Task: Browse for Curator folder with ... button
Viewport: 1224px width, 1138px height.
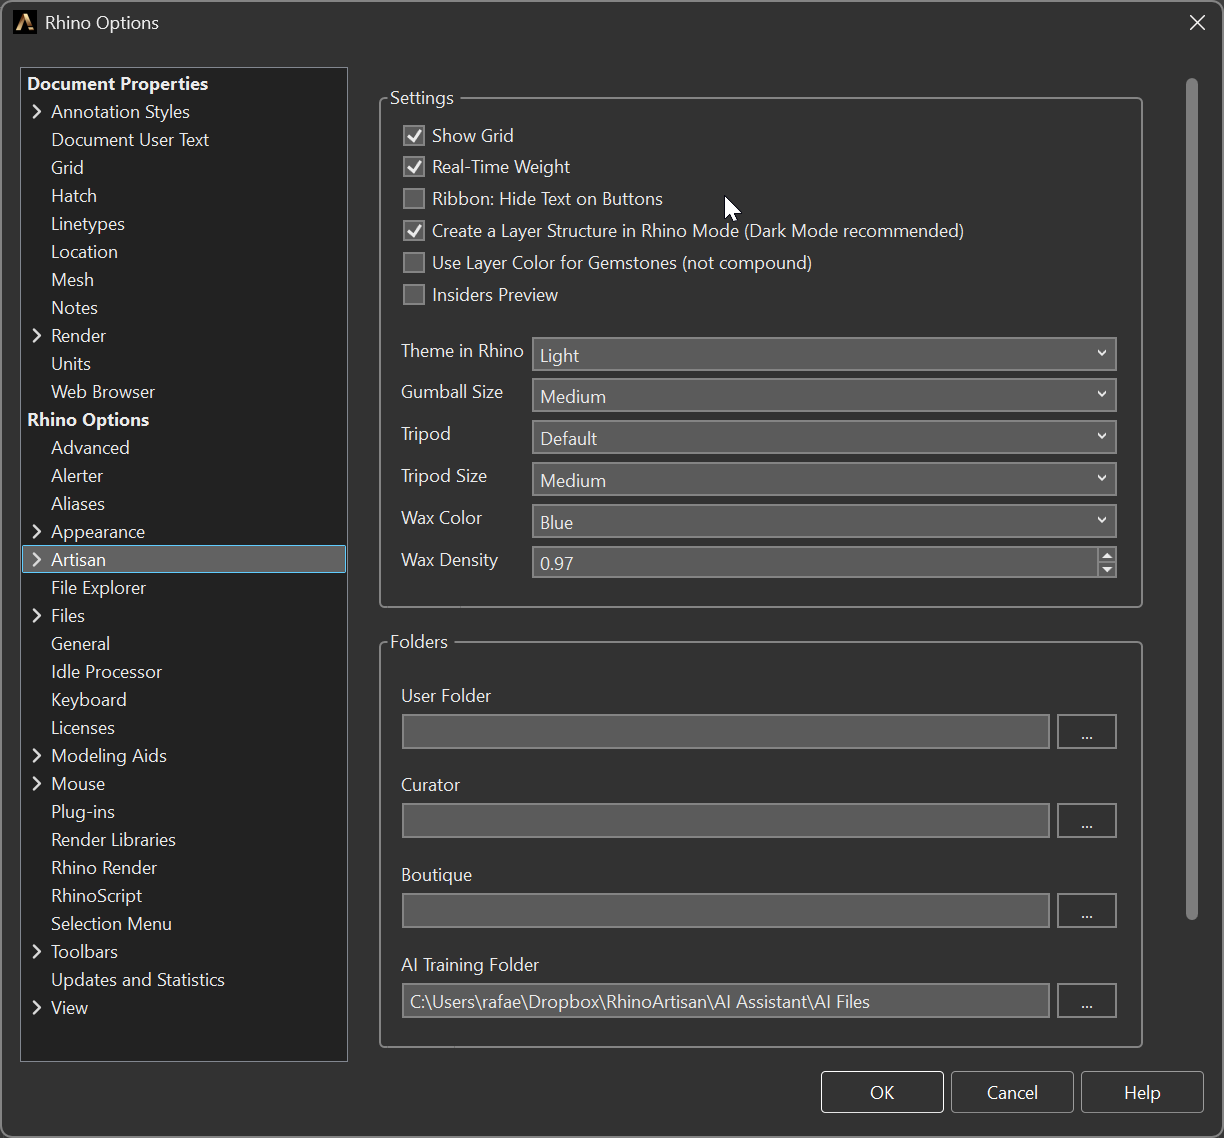Action: click(x=1086, y=821)
